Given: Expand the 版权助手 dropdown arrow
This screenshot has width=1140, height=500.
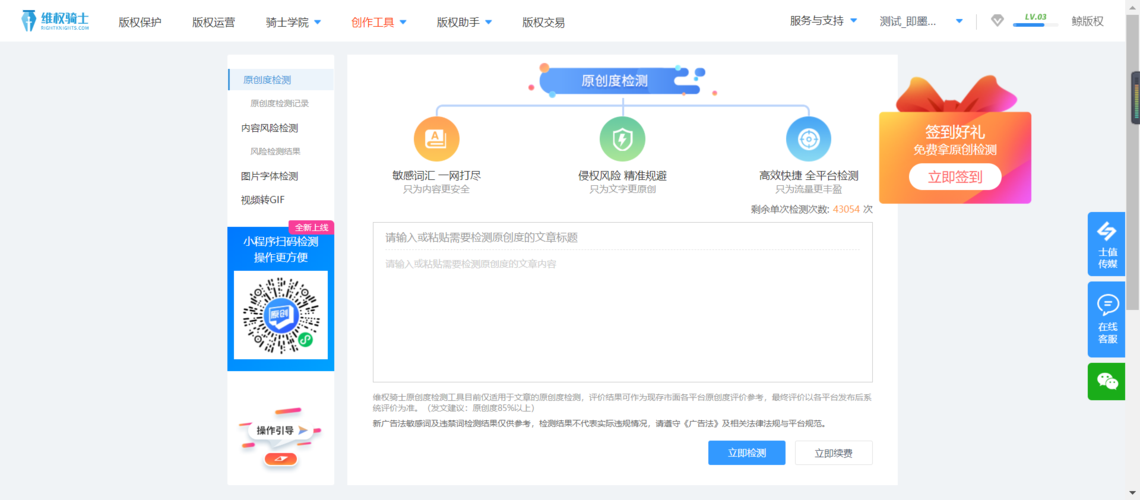Looking at the screenshot, I should pyautogui.click(x=489, y=22).
